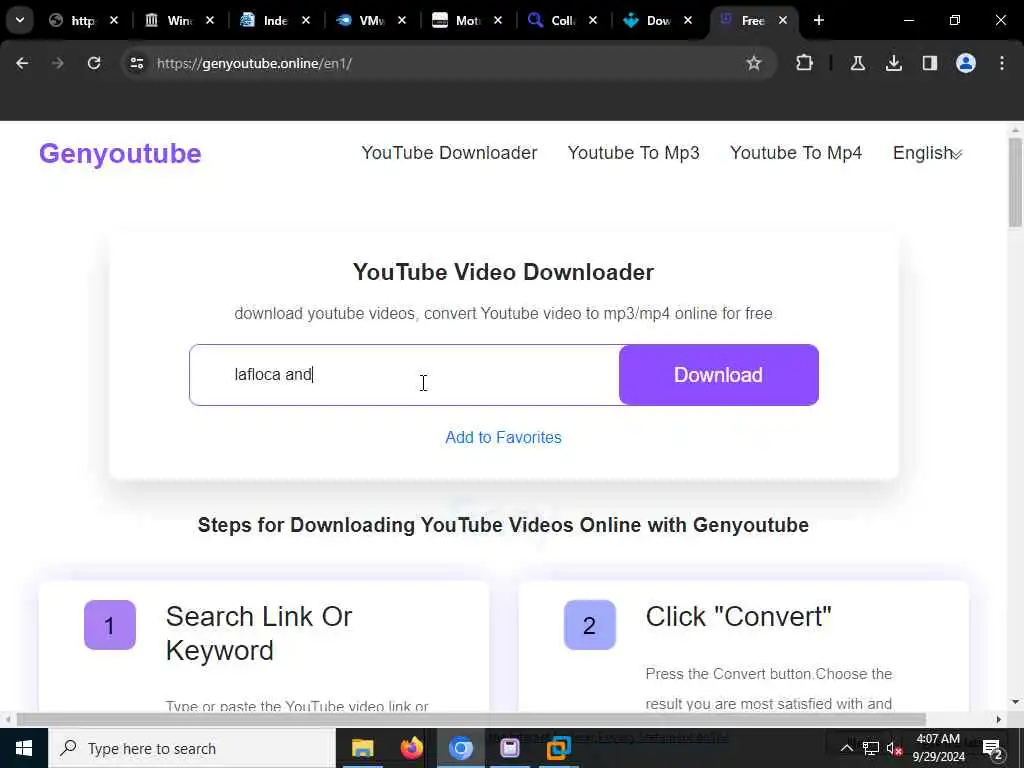Open the Windows Start menu
This screenshot has height=768, width=1024.
(24, 748)
